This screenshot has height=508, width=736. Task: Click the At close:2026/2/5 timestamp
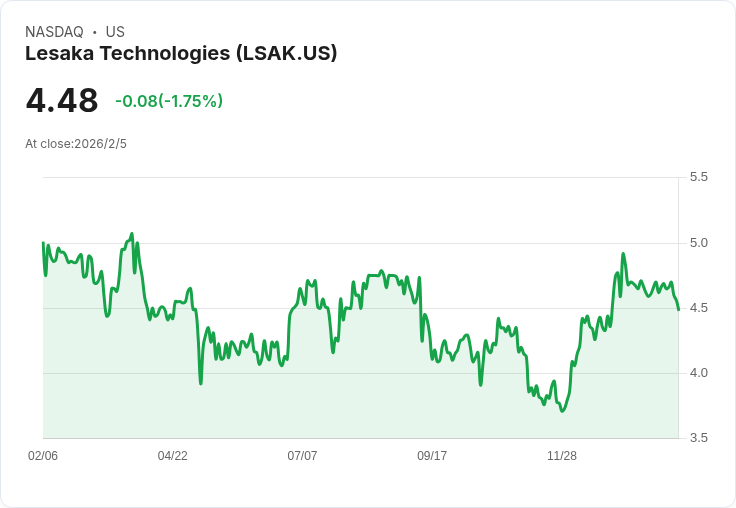[76, 144]
